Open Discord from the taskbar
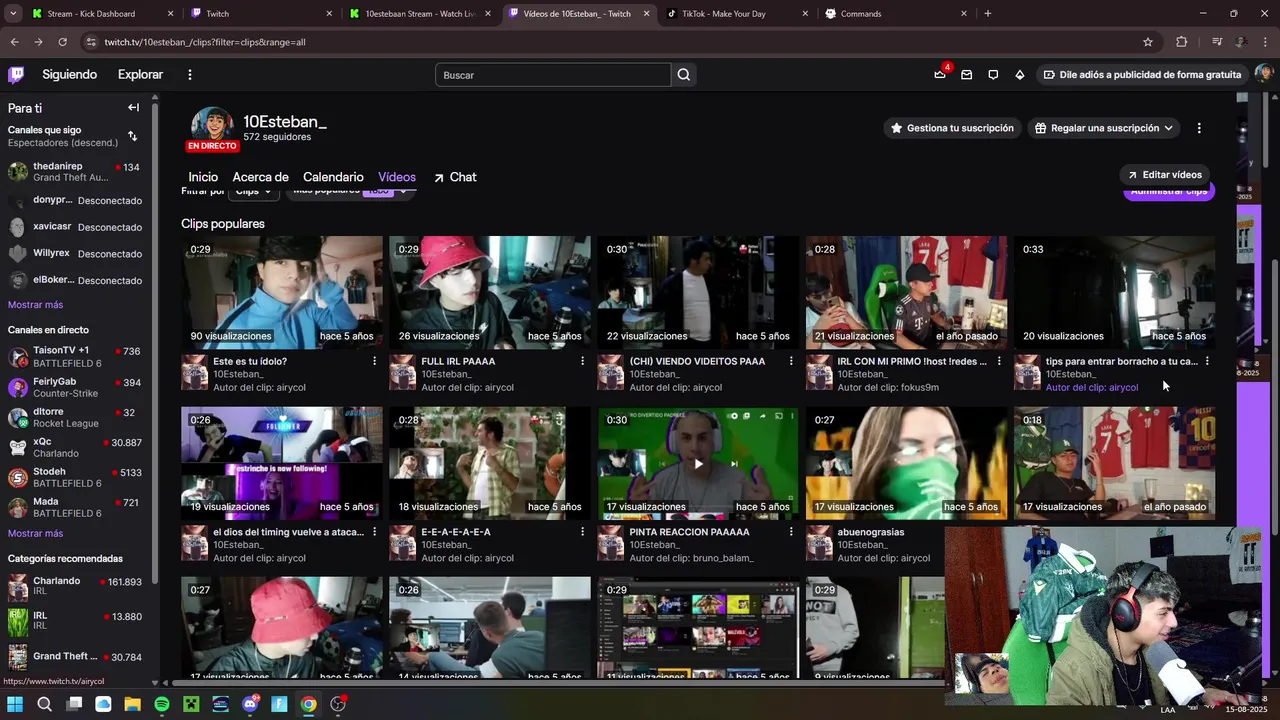 (250, 704)
